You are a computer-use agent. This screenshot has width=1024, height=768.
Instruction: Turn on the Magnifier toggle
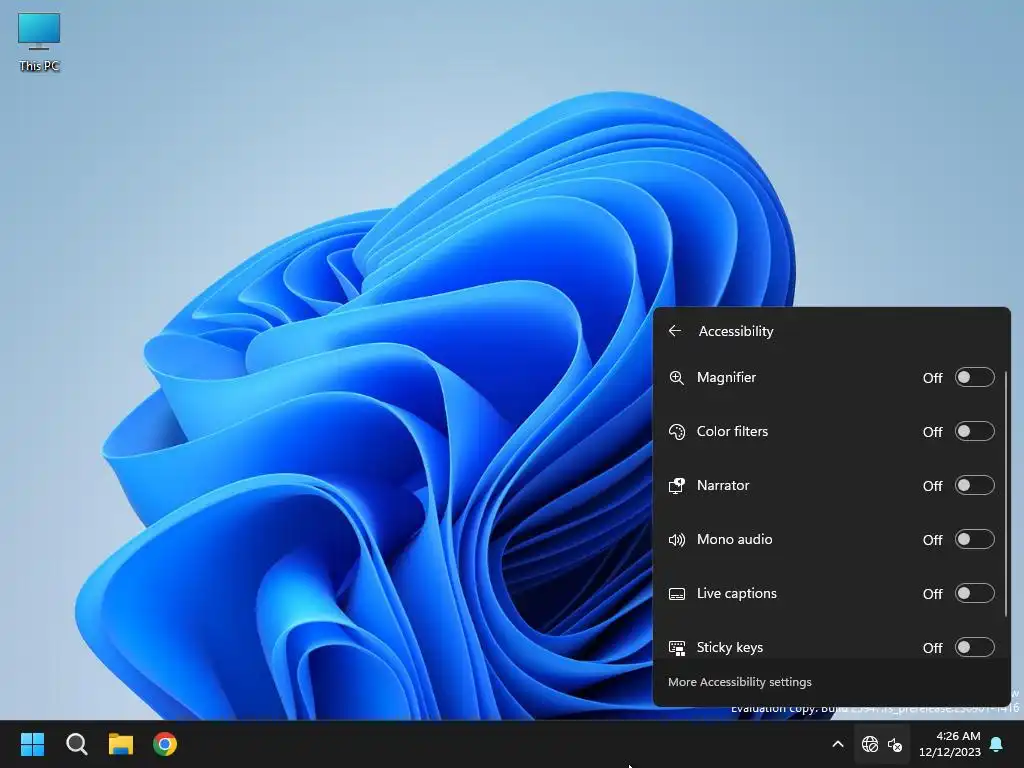[974, 377]
